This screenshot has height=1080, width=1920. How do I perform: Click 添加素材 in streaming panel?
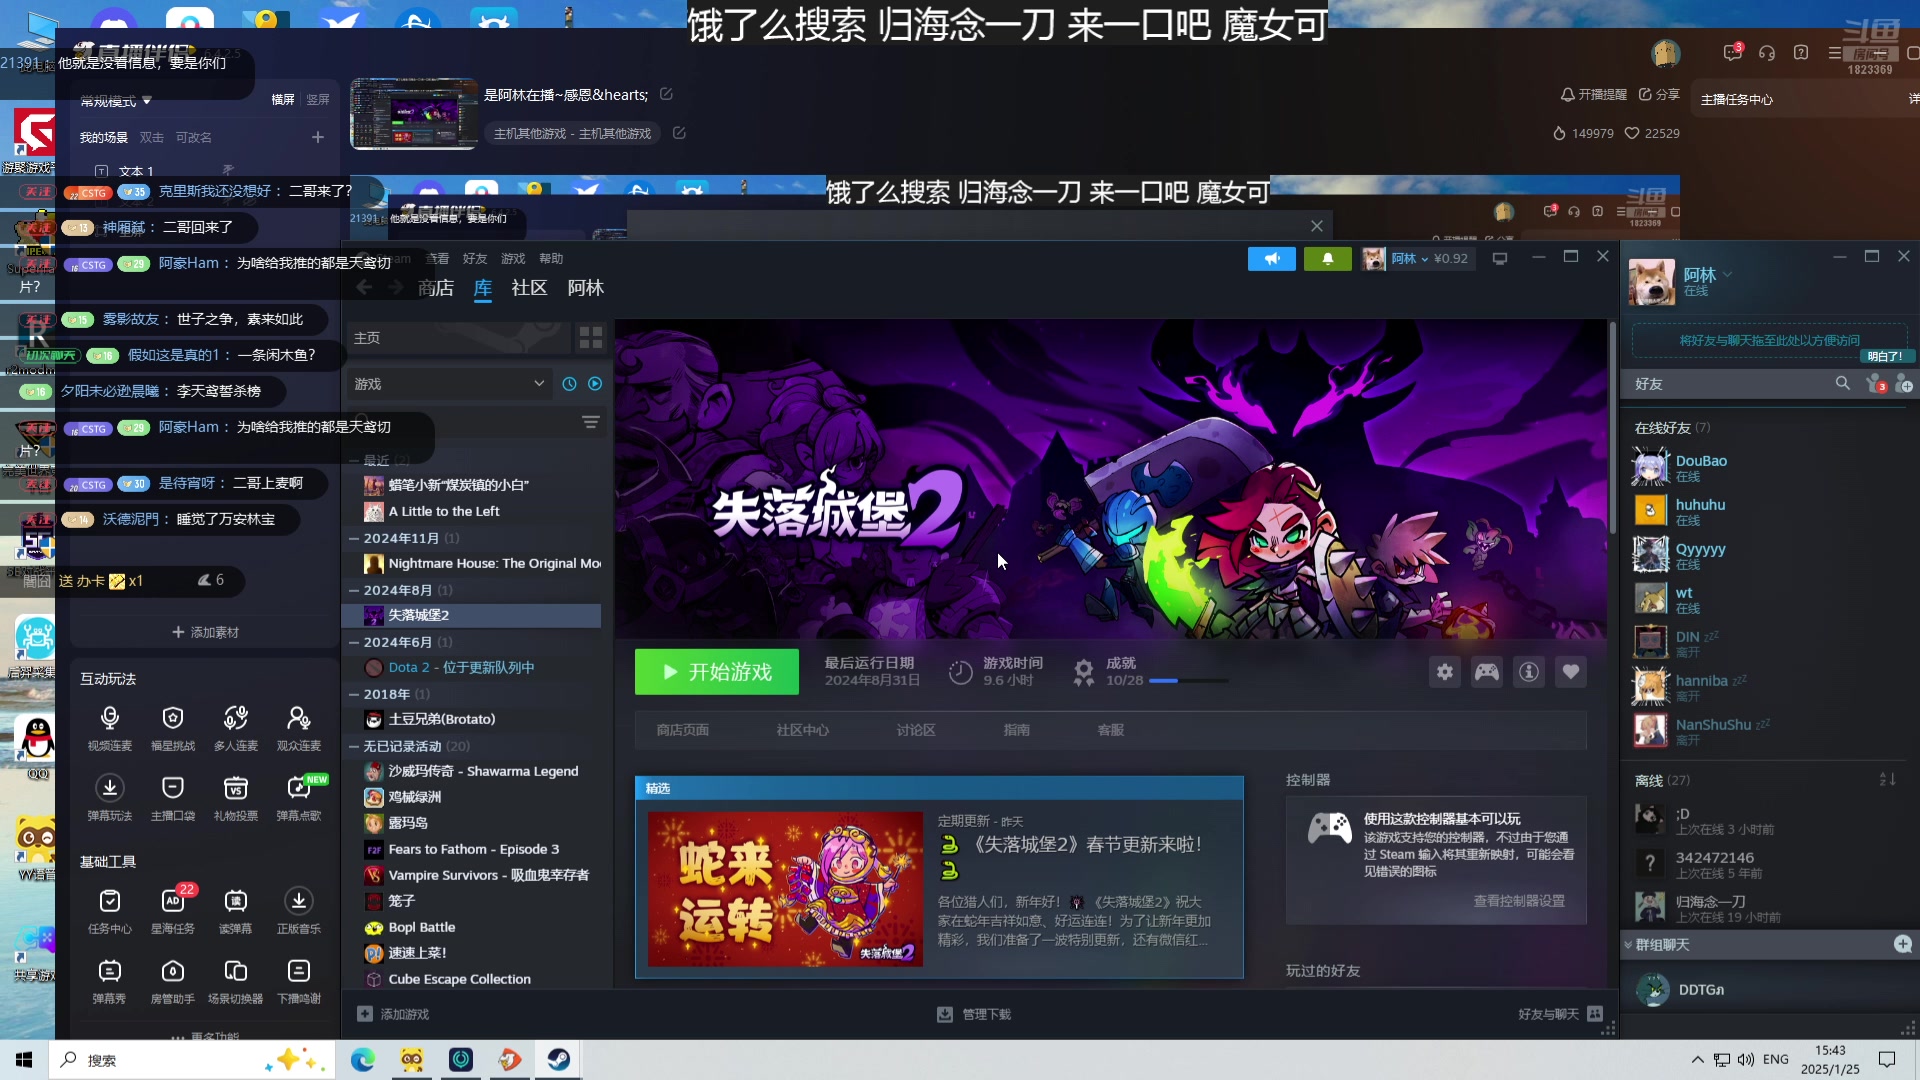[x=205, y=632]
